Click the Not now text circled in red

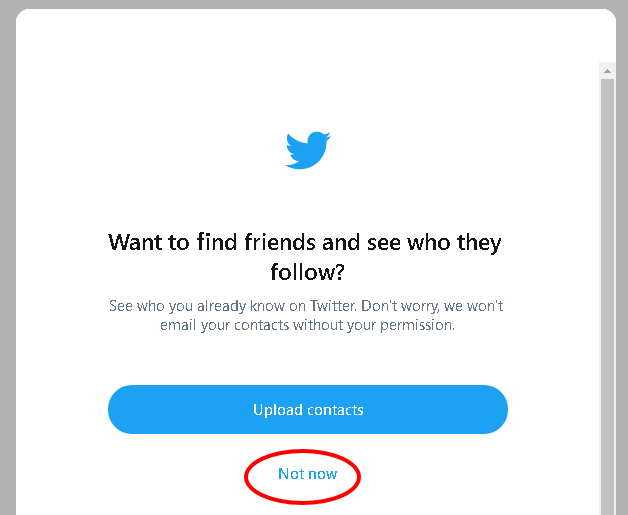pos(308,474)
